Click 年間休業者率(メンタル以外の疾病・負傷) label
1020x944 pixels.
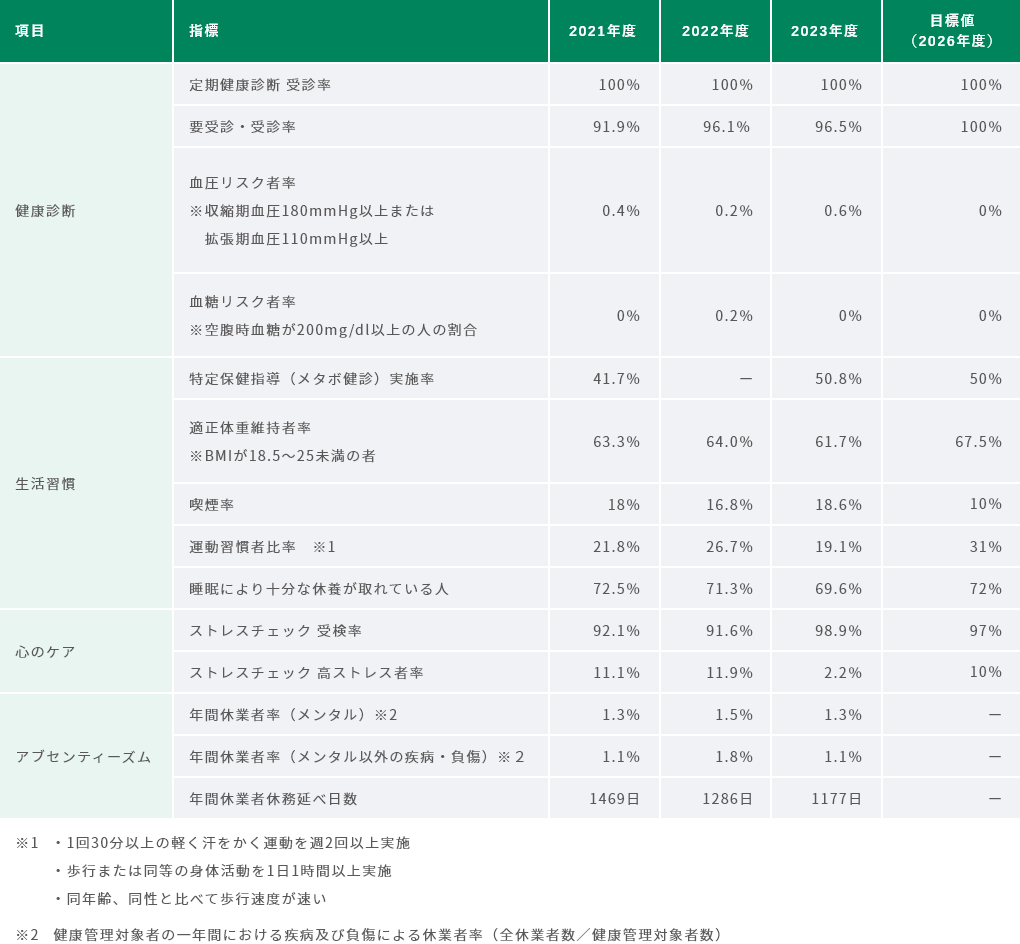click(x=356, y=757)
